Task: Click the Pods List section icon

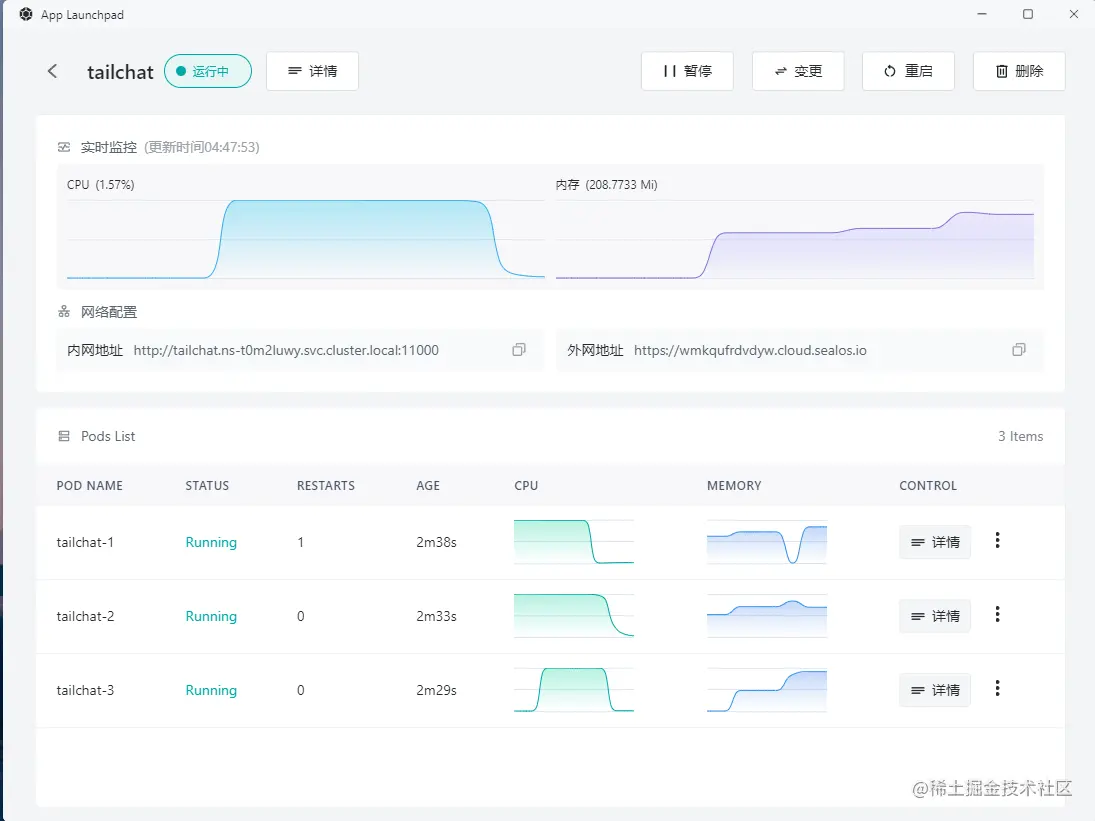Action: pyautogui.click(x=64, y=436)
